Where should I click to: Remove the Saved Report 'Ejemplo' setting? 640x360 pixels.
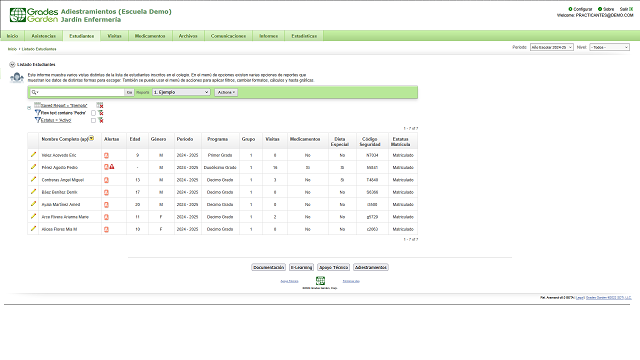[x=100, y=106]
